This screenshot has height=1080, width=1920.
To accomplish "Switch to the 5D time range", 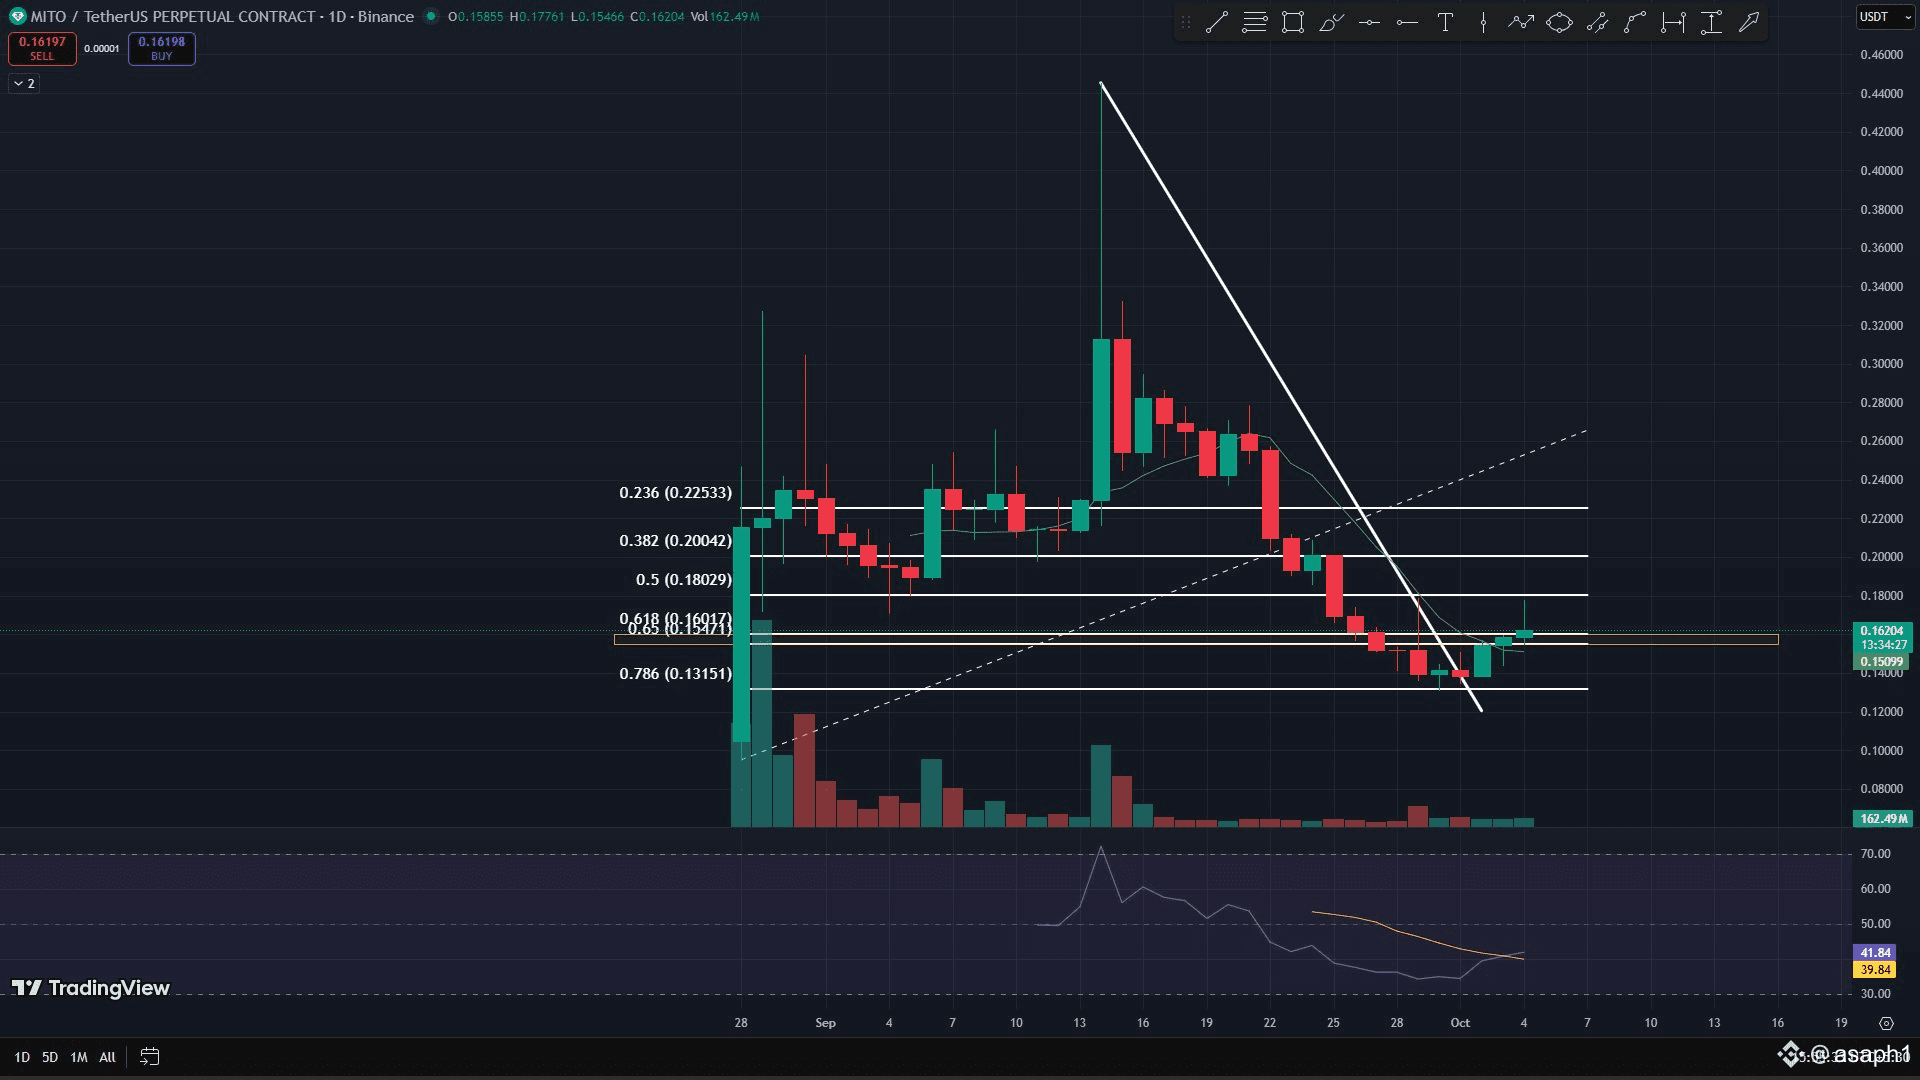I will point(50,1057).
